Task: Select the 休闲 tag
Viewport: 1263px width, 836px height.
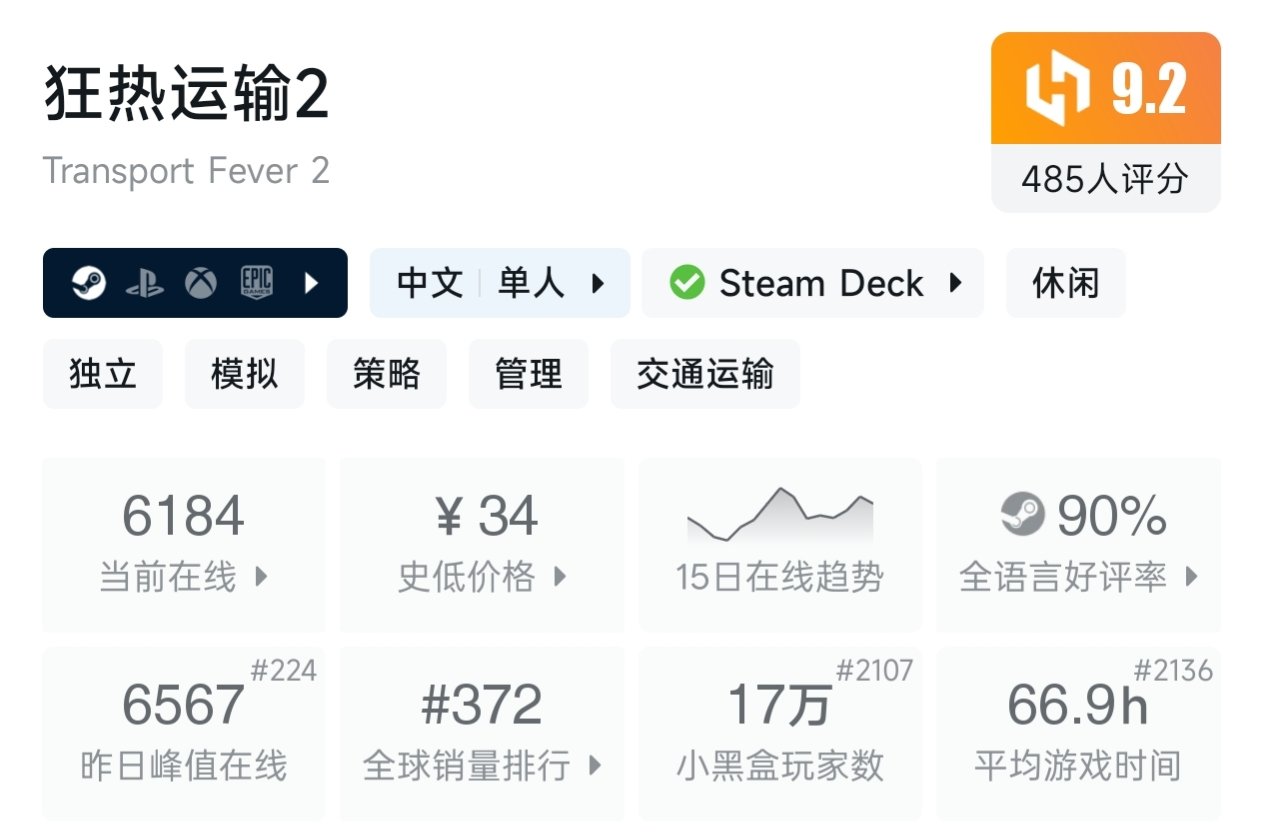Action: [1065, 284]
